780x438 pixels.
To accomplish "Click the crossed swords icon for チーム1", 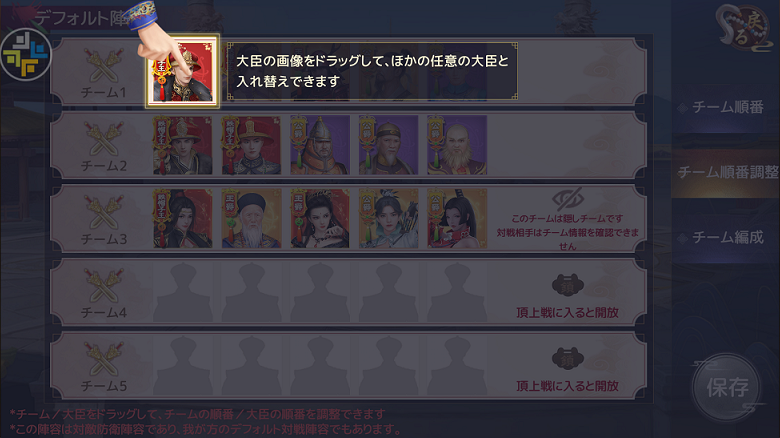I will point(103,65).
